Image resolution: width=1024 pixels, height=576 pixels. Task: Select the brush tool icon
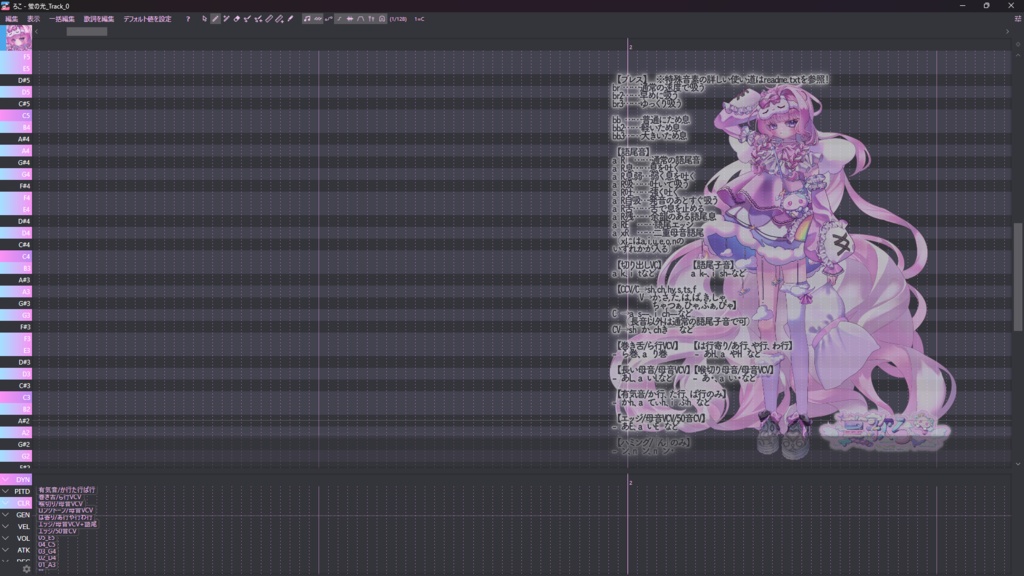point(290,19)
